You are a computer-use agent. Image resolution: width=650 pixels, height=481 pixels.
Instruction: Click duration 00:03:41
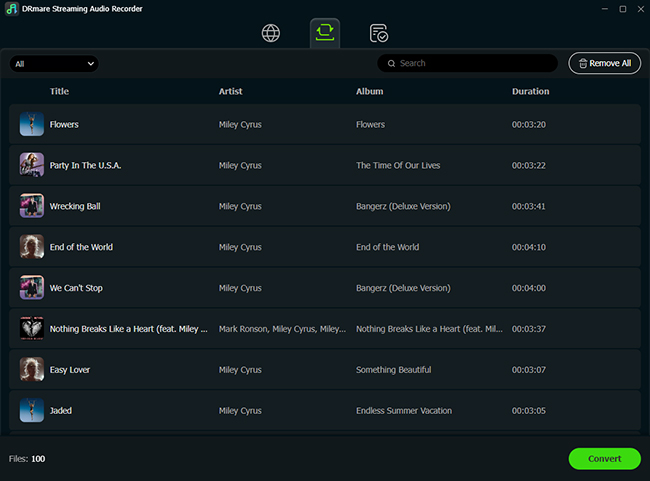[529, 206]
